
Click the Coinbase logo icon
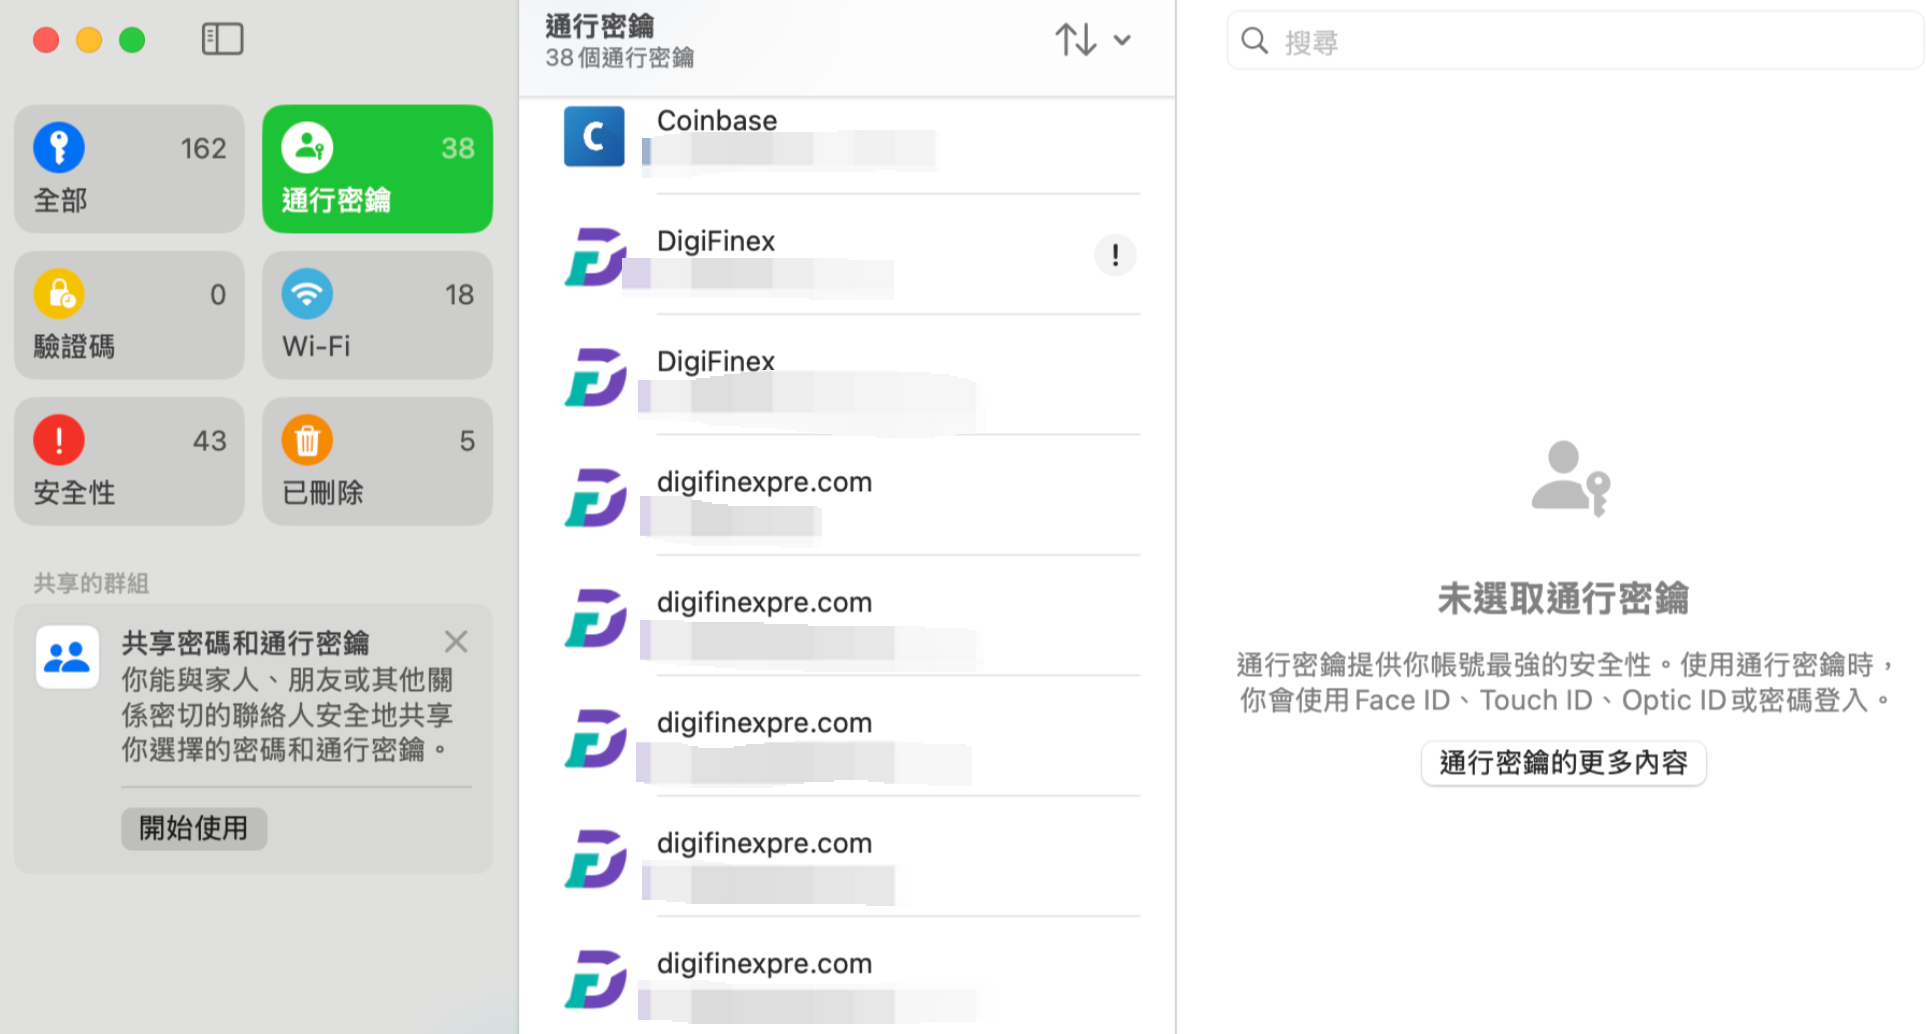[x=594, y=137]
